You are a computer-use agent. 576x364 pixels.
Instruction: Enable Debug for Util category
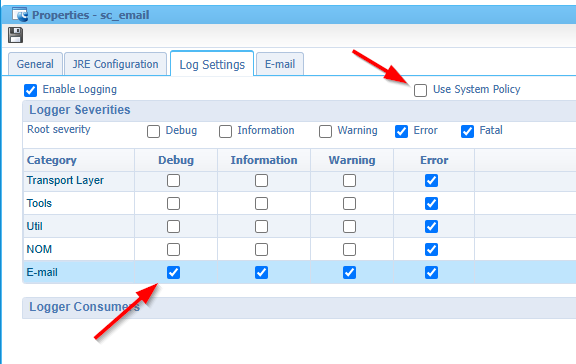click(173, 227)
